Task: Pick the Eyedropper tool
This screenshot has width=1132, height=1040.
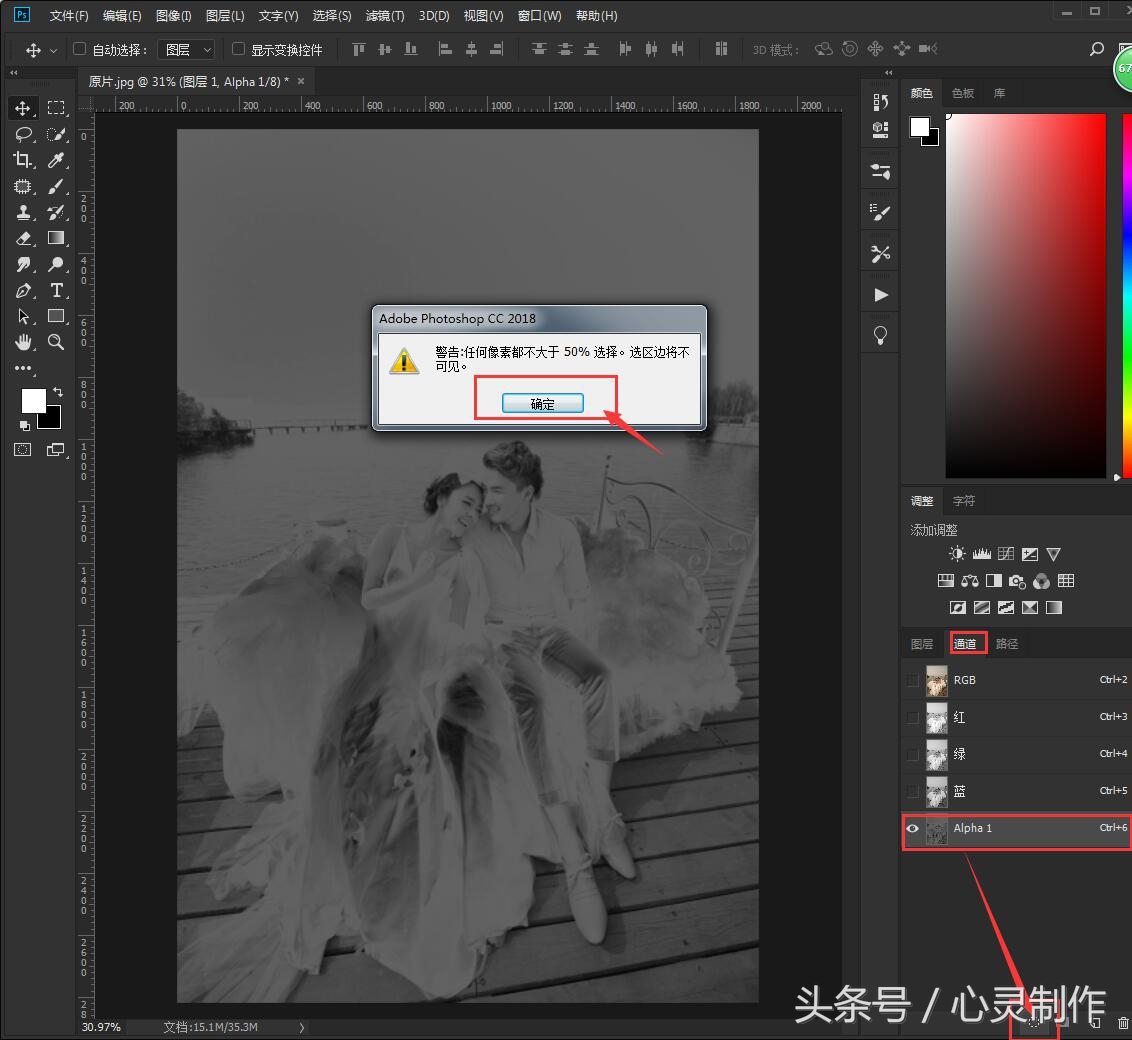Action: tap(56, 160)
